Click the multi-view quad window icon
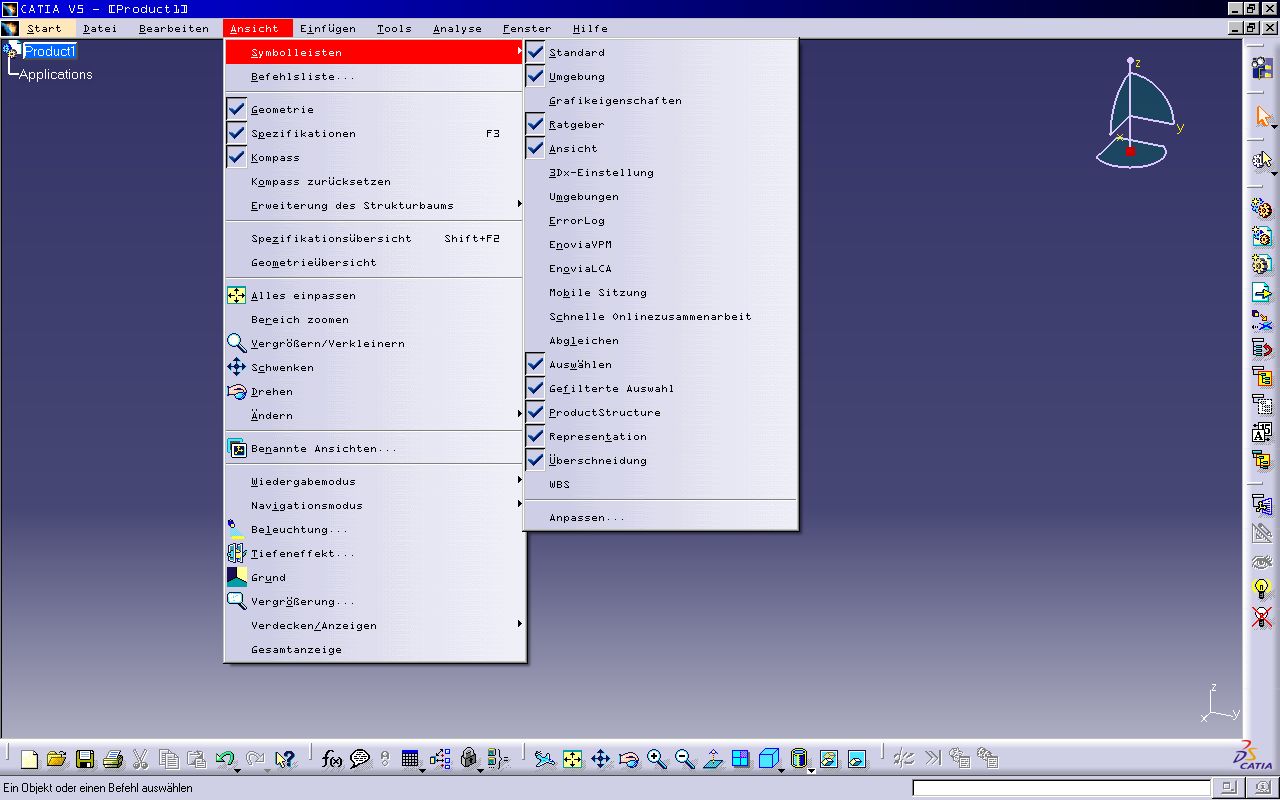 [740, 759]
